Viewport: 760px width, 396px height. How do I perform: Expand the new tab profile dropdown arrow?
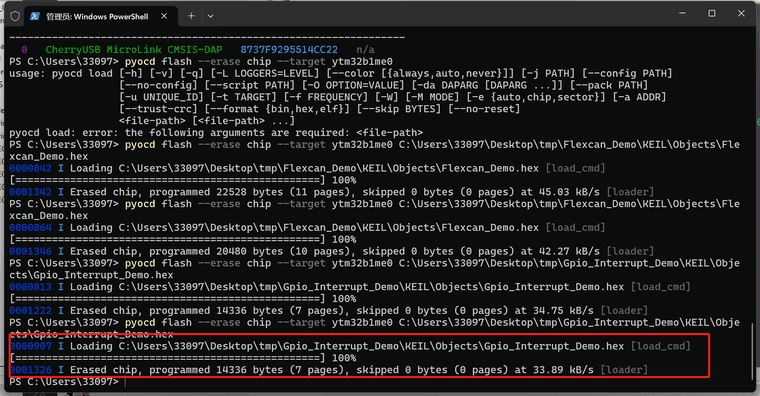(210, 16)
